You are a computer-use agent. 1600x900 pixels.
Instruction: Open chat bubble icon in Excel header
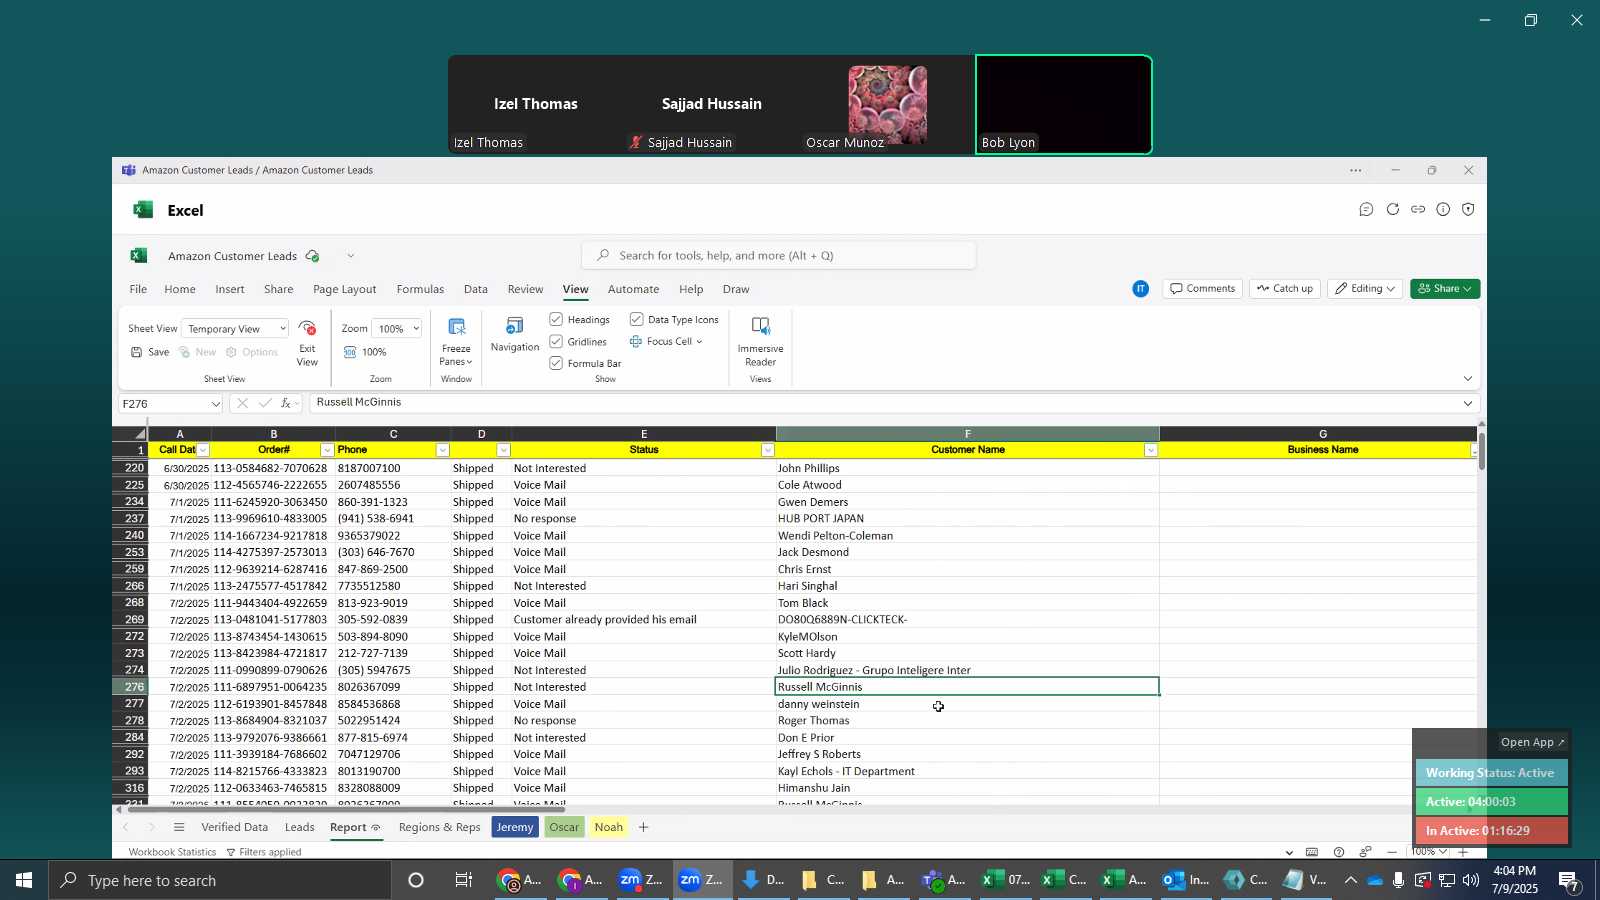click(1366, 209)
